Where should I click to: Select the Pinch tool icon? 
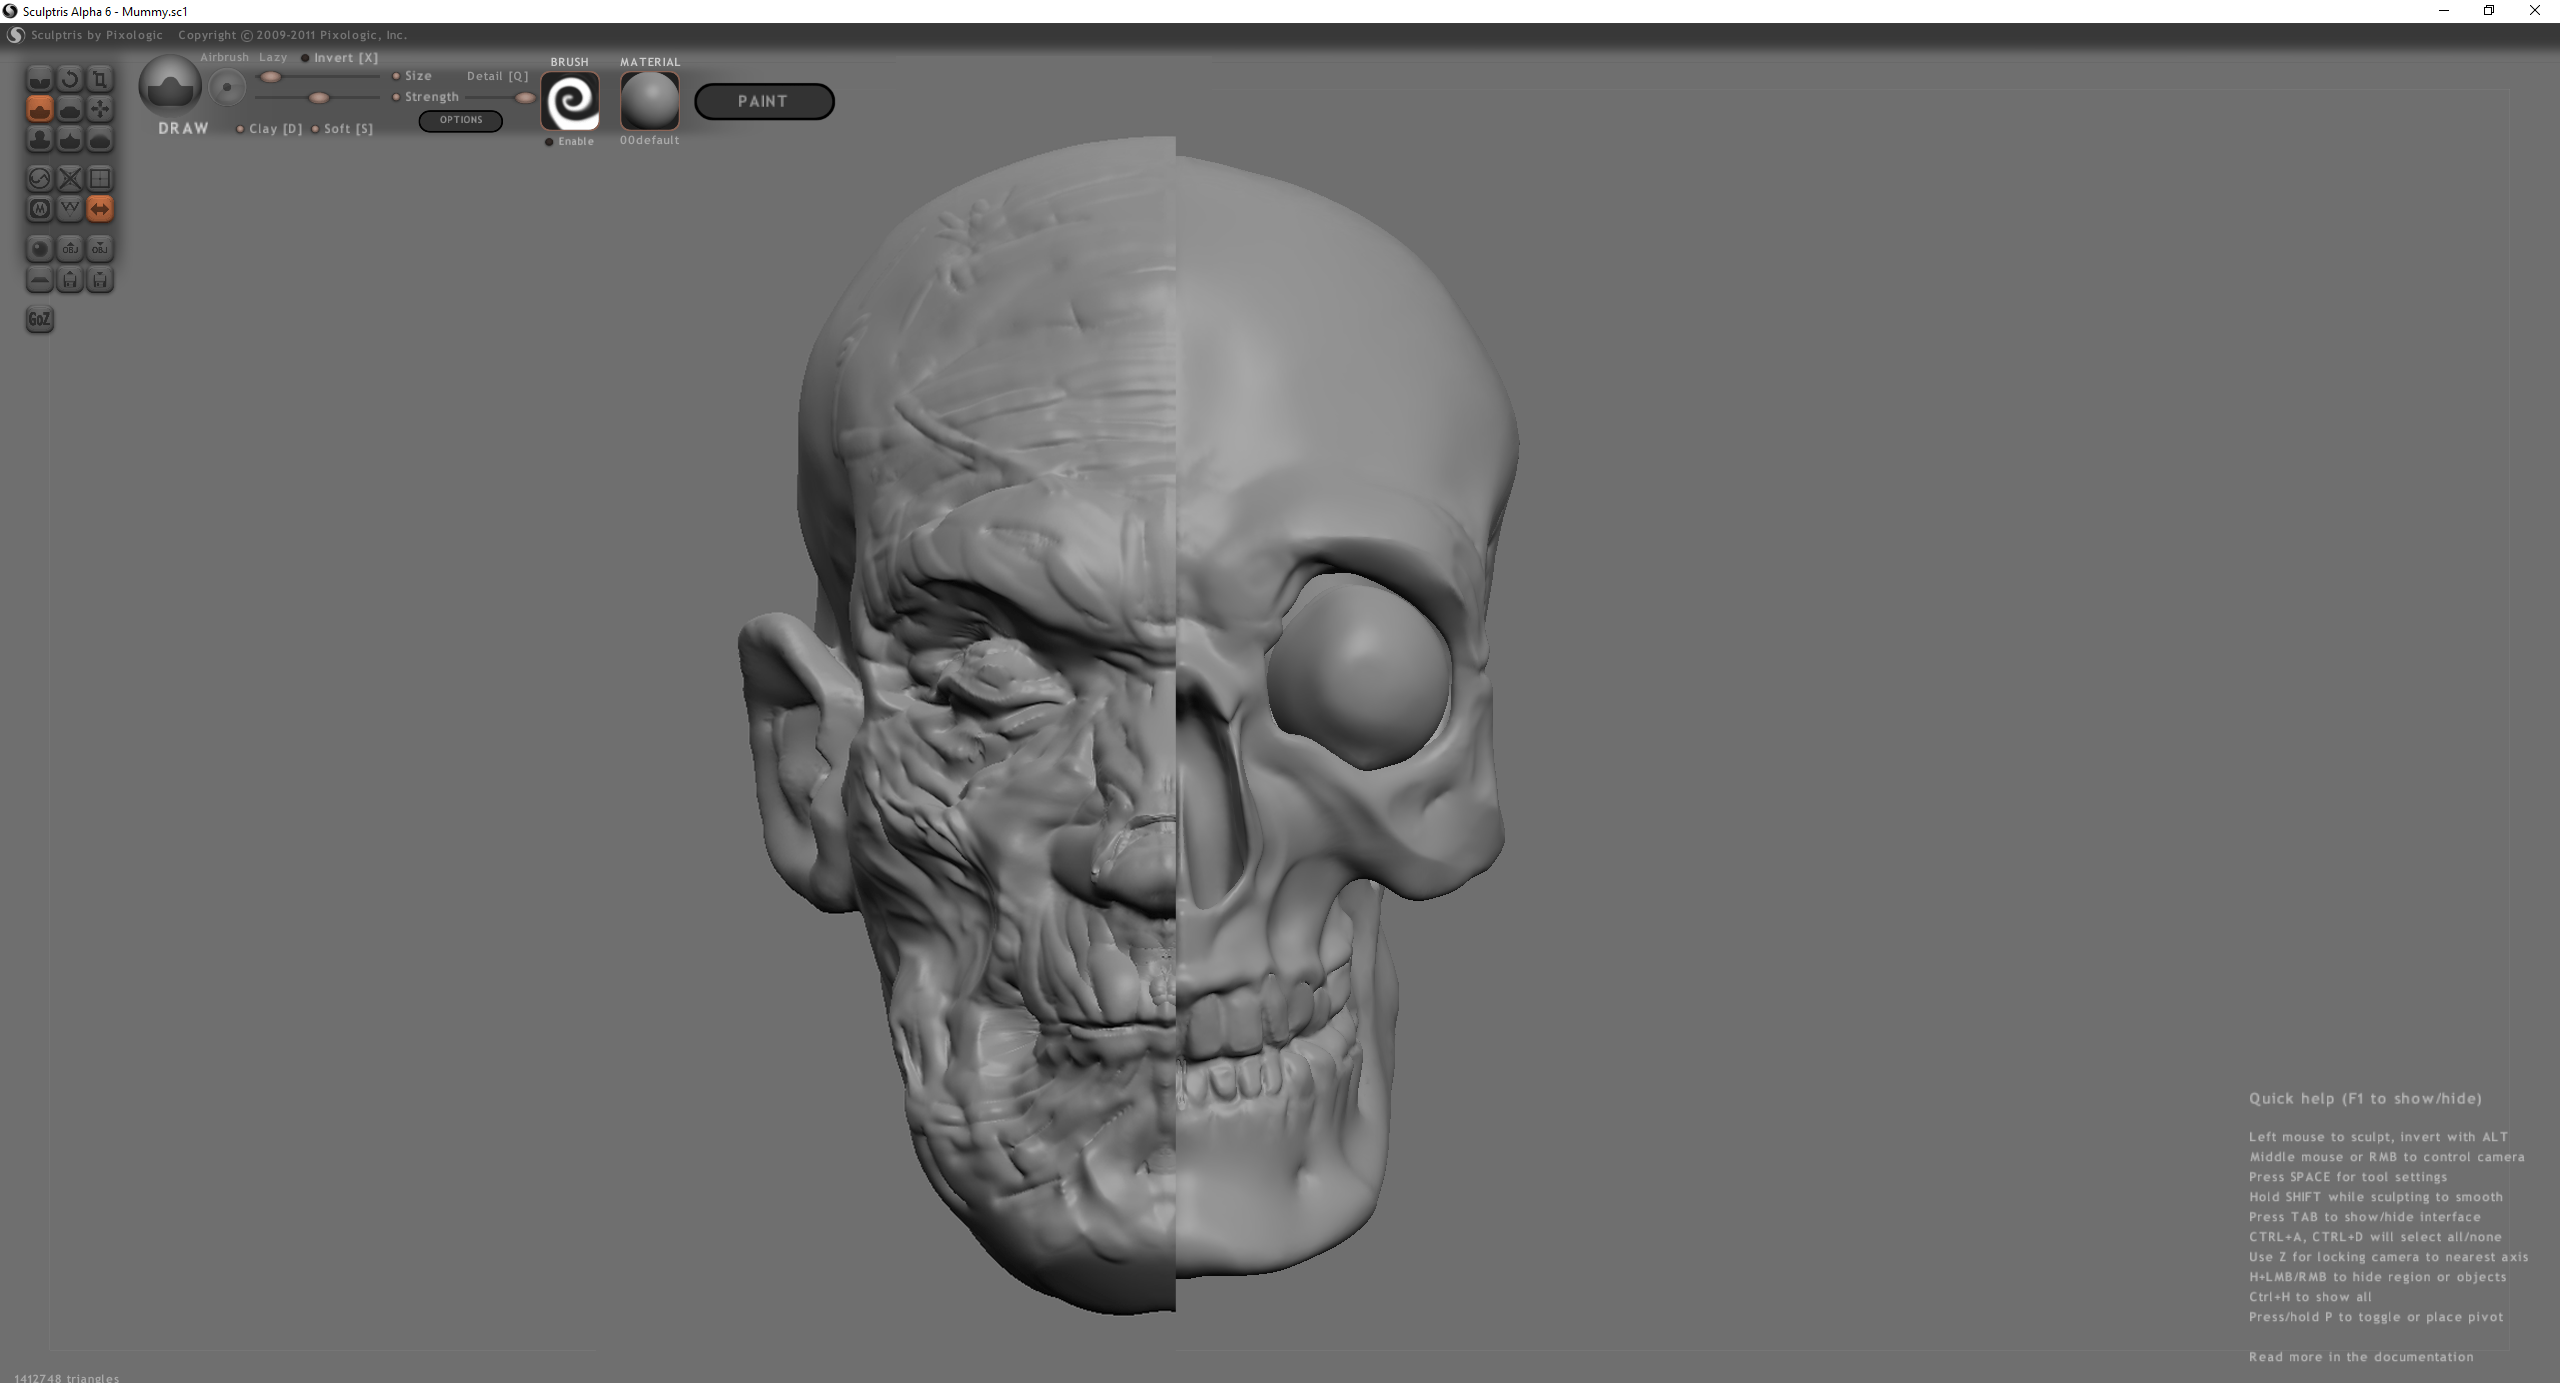70,139
